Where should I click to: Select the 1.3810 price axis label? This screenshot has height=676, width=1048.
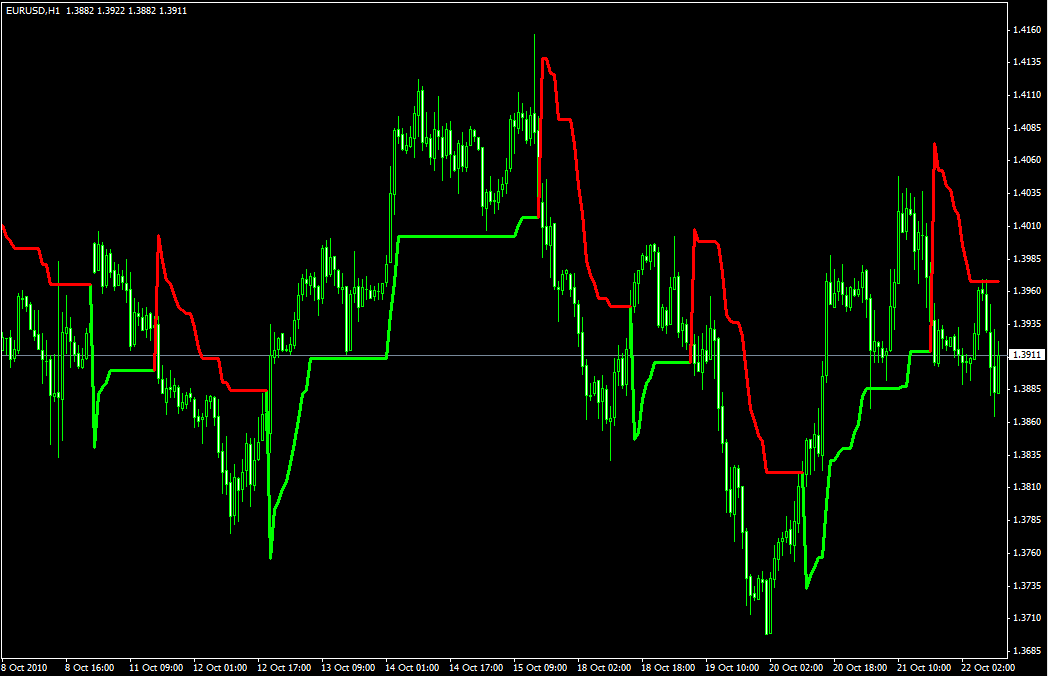click(x=1027, y=487)
